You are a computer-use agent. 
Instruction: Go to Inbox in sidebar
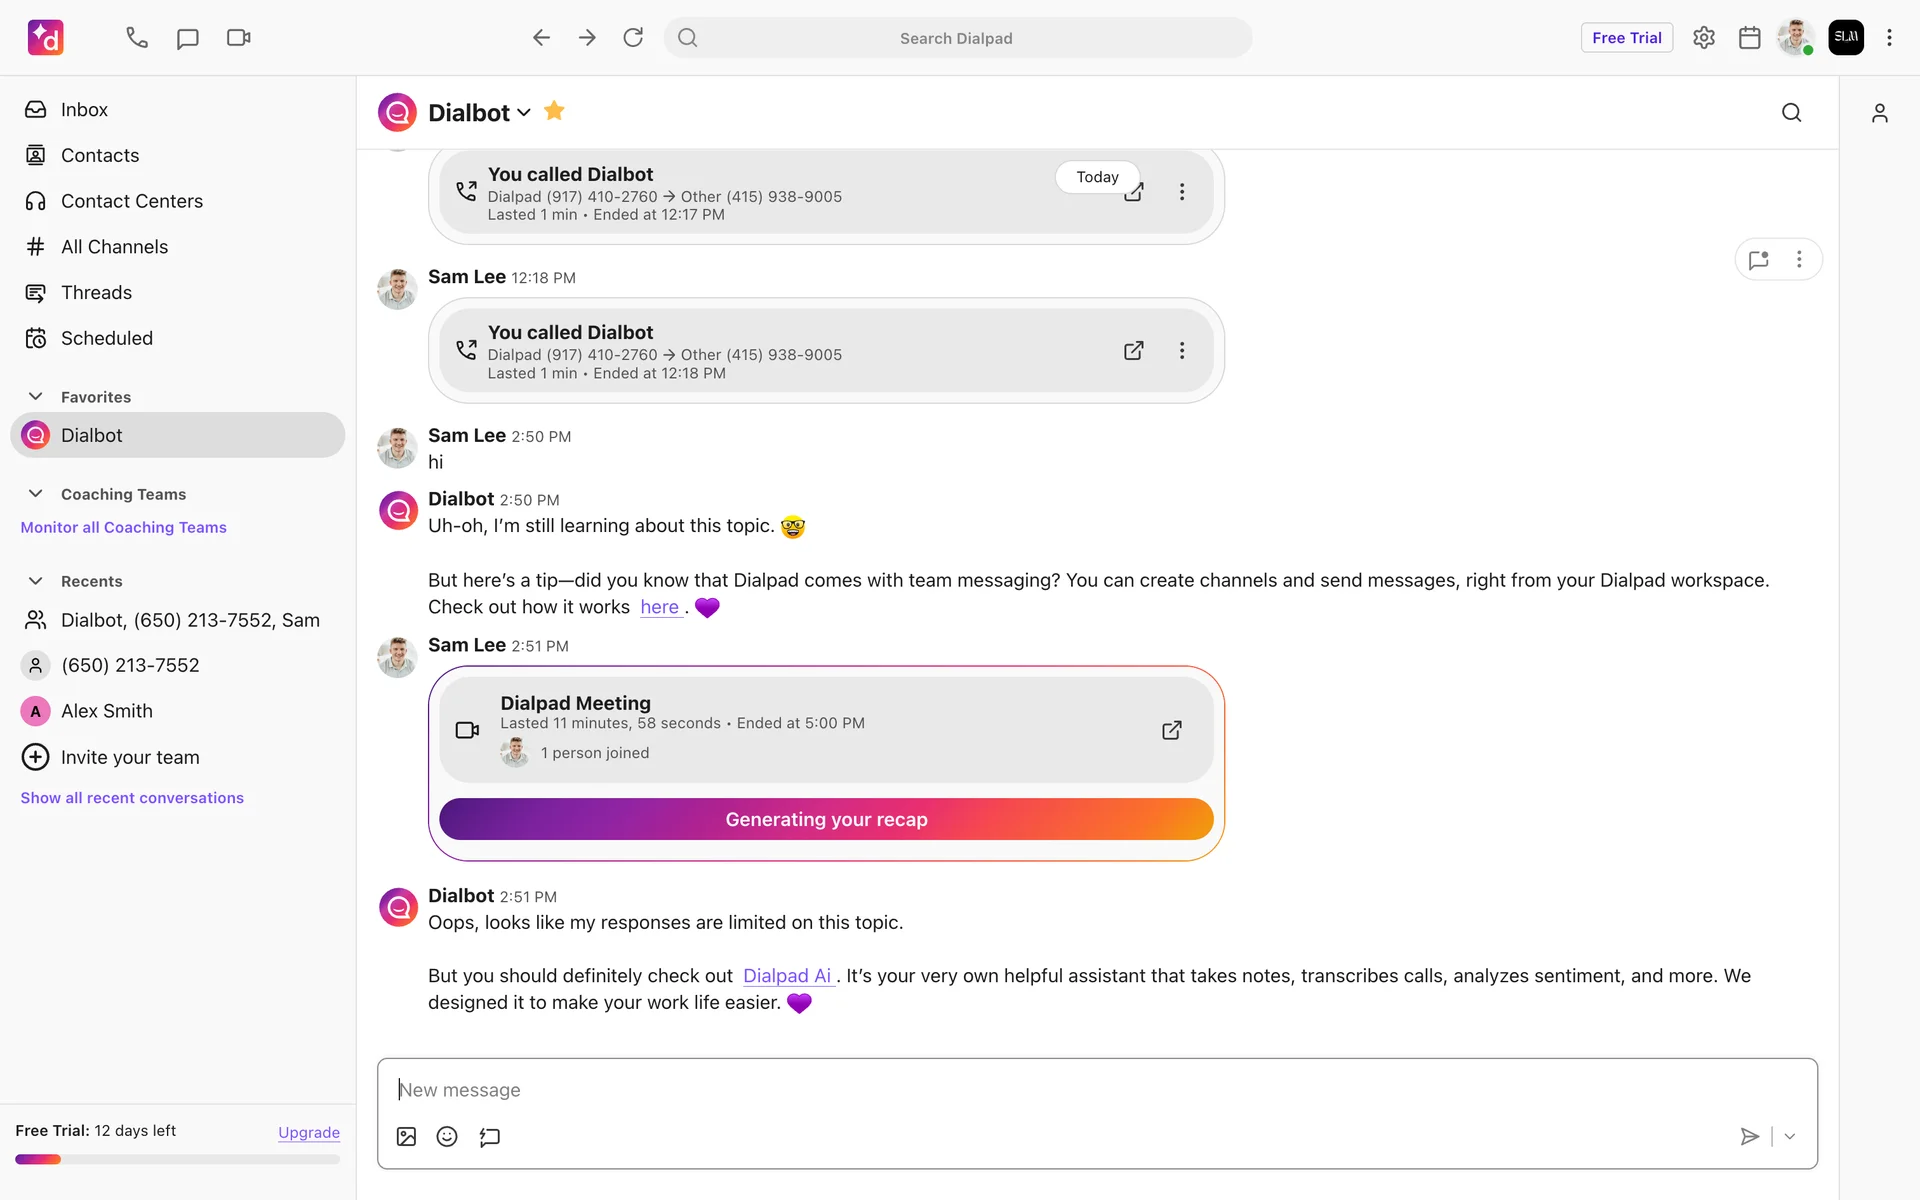click(84, 110)
